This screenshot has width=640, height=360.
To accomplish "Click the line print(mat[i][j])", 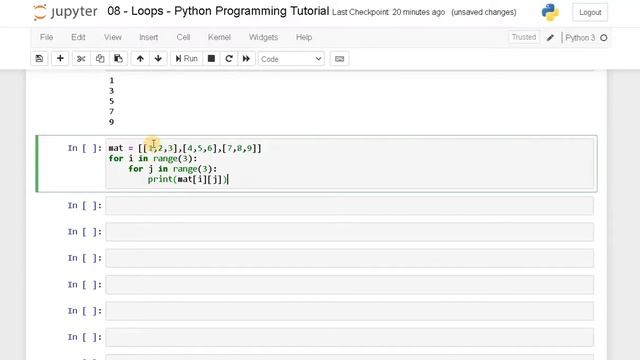I will tap(187, 179).
